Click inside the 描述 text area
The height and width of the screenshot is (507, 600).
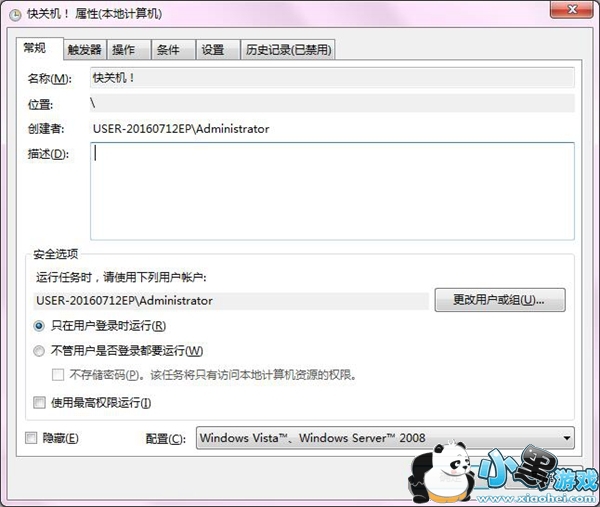click(x=332, y=191)
